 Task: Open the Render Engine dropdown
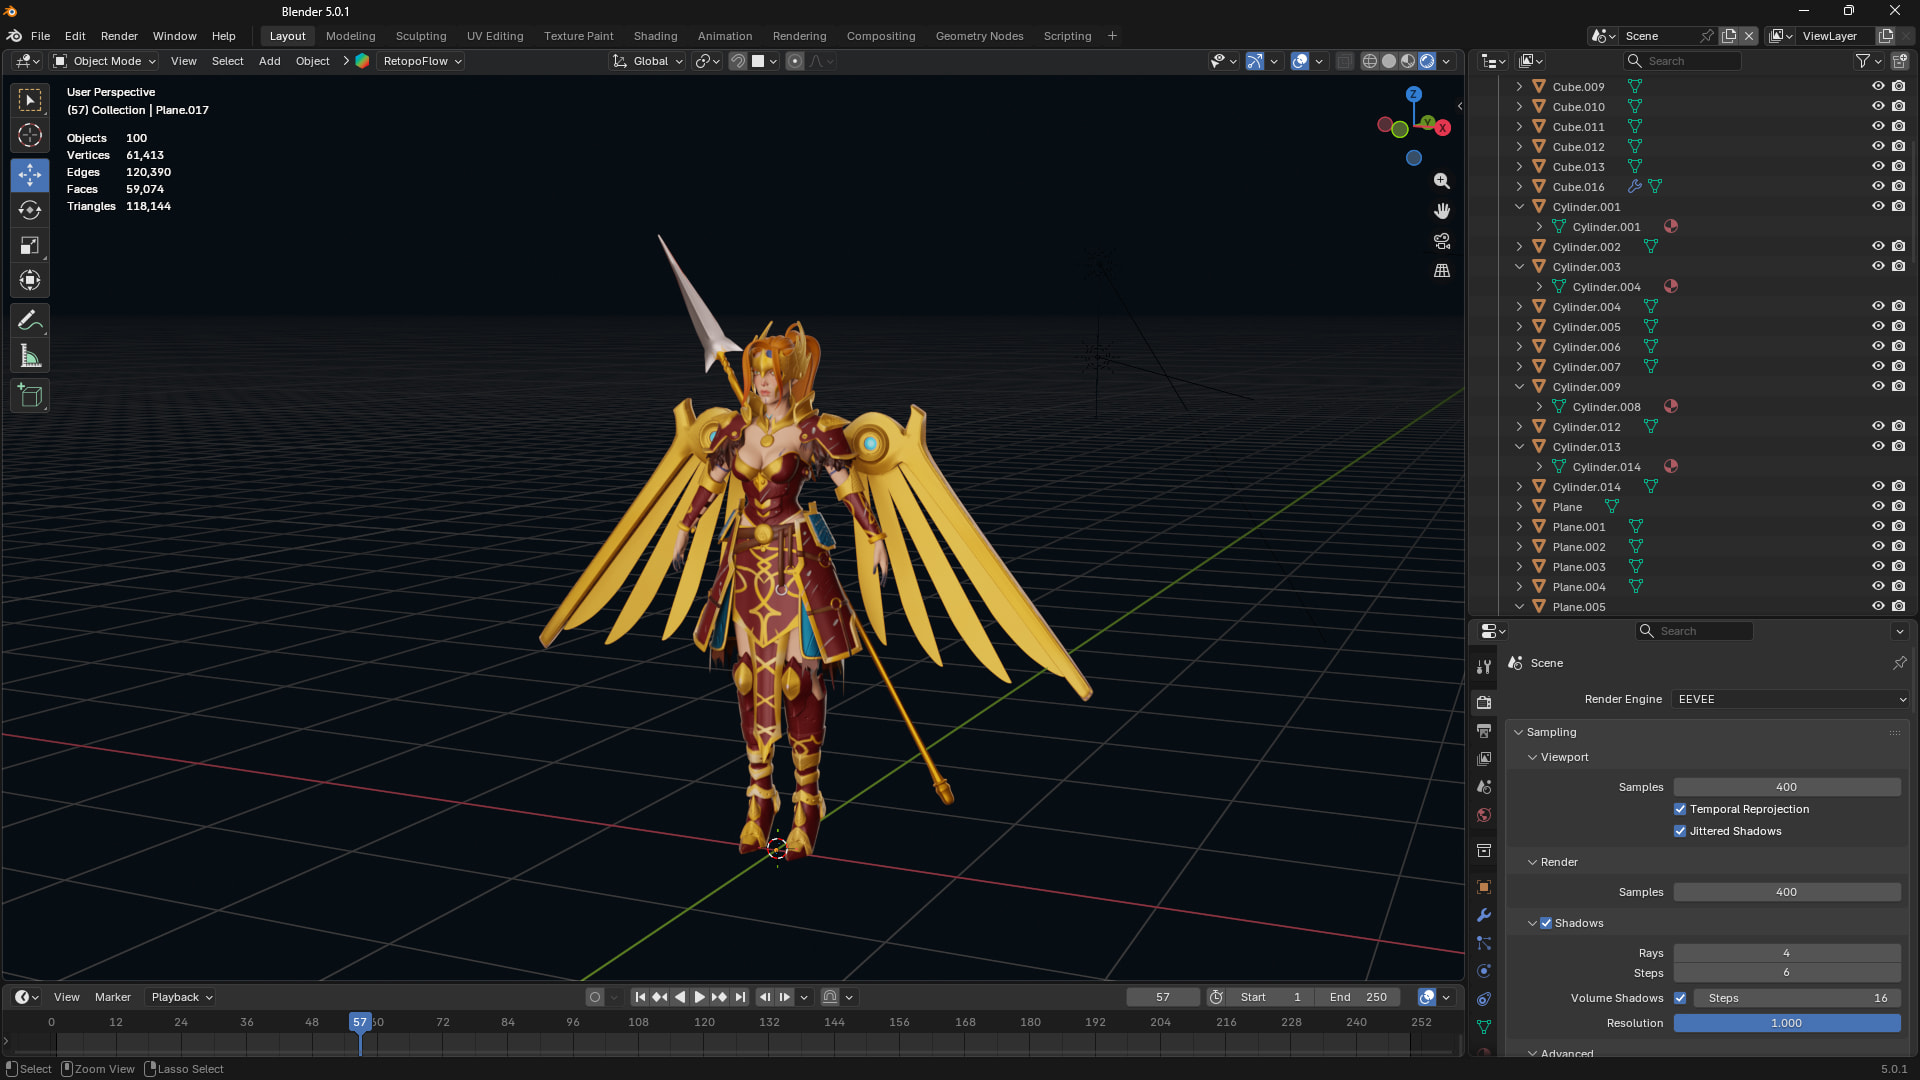tap(1790, 699)
